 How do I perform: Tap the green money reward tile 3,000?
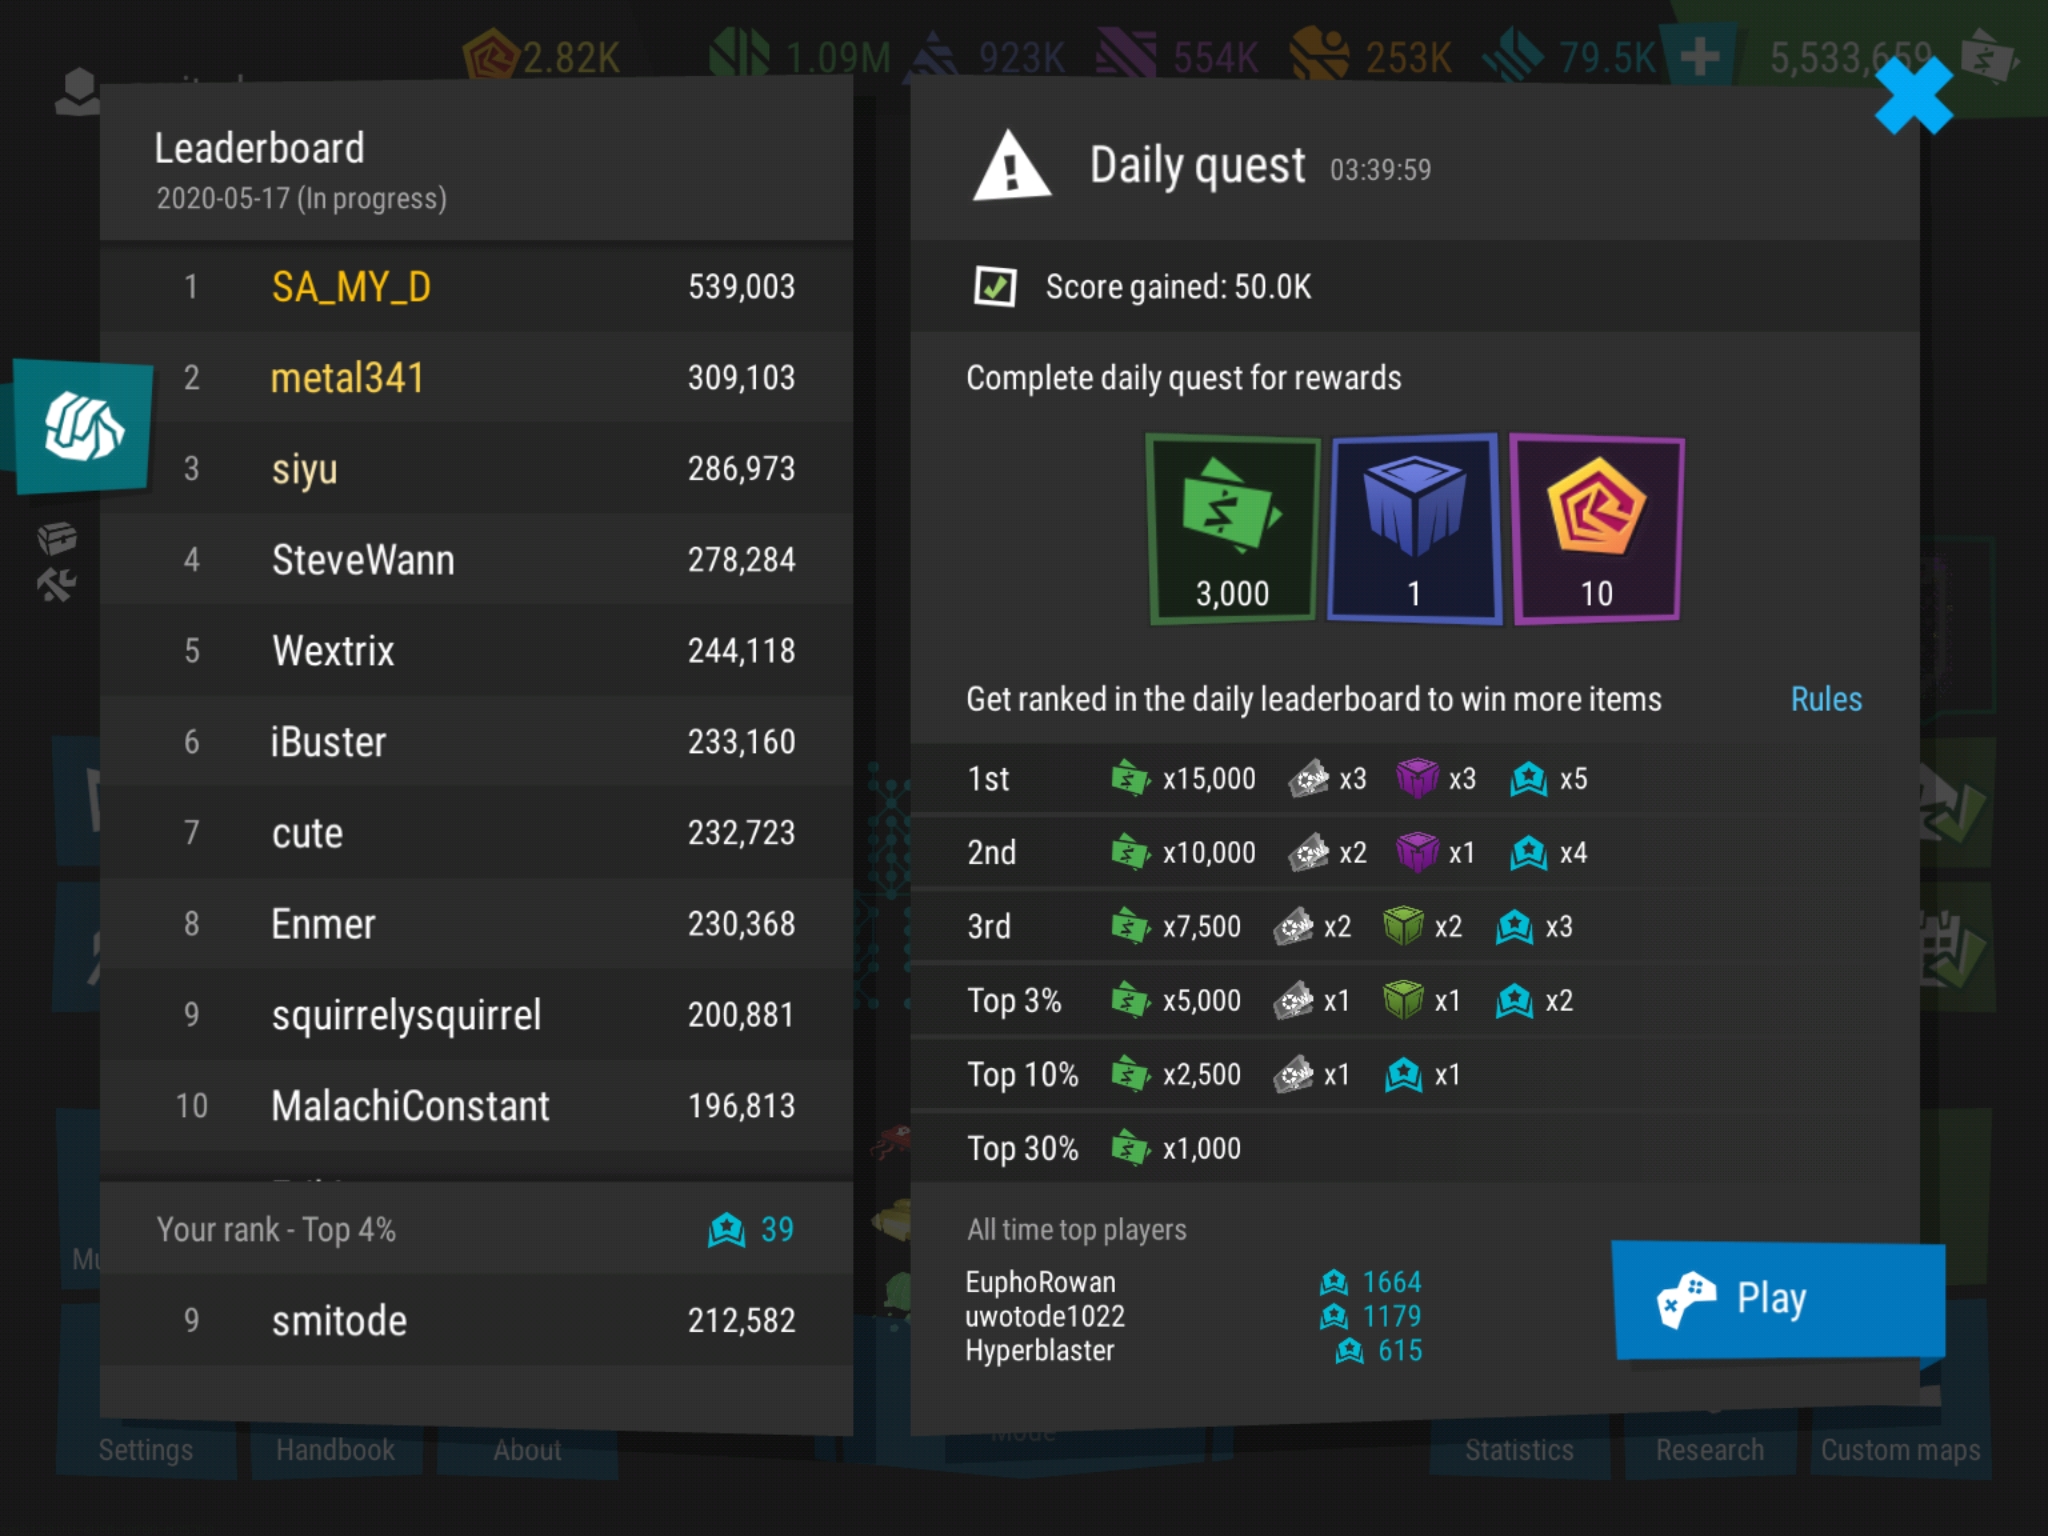(1232, 529)
